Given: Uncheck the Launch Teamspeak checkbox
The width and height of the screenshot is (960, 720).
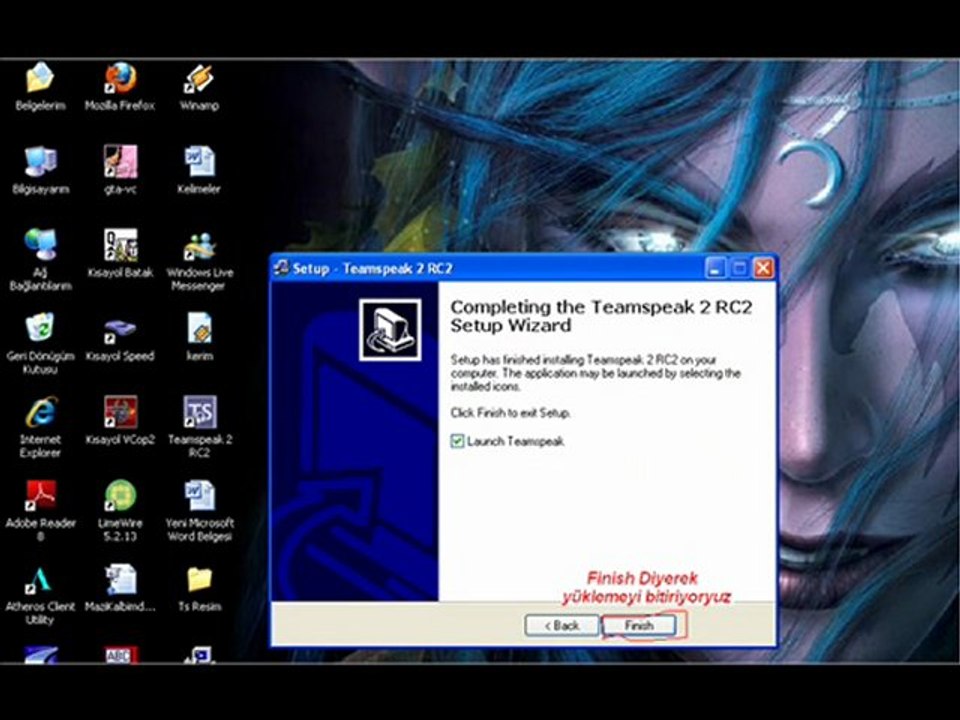Looking at the screenshot, I should pyautogui.click(x=457, y=441).
